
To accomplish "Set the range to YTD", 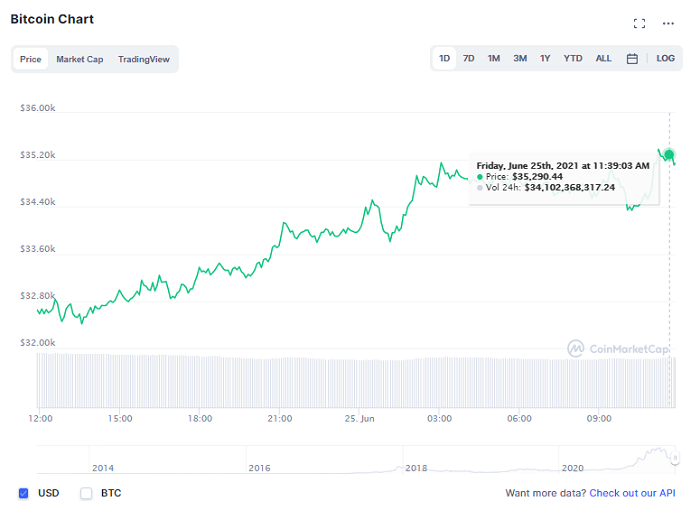I will [x=572, y=59].
